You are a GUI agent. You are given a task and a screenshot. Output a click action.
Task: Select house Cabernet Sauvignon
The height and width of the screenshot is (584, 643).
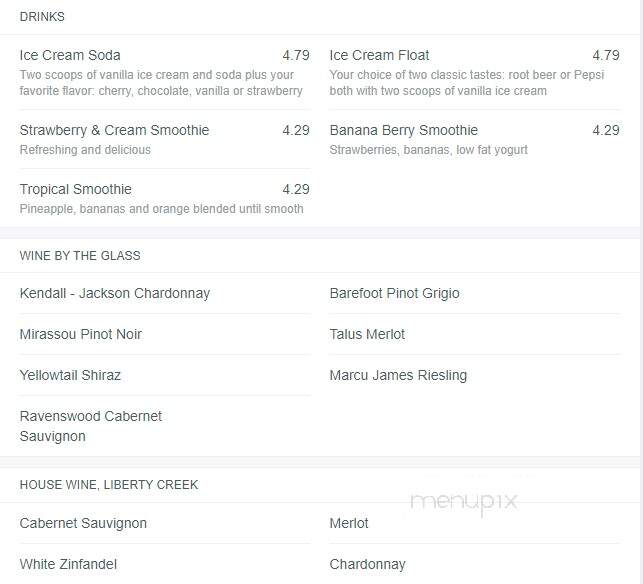point(83,523)
